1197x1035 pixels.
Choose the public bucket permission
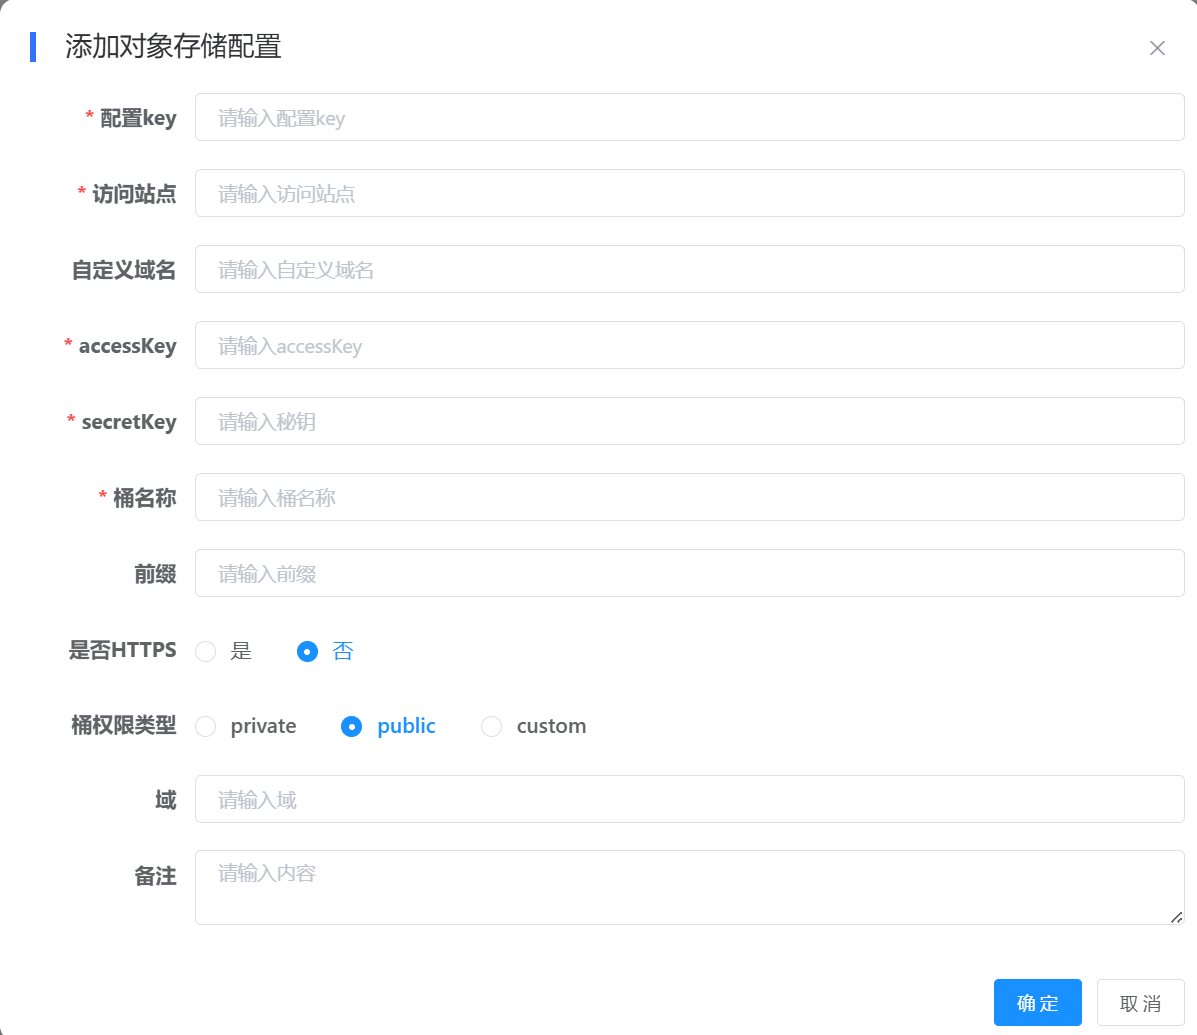coord(352,727)
